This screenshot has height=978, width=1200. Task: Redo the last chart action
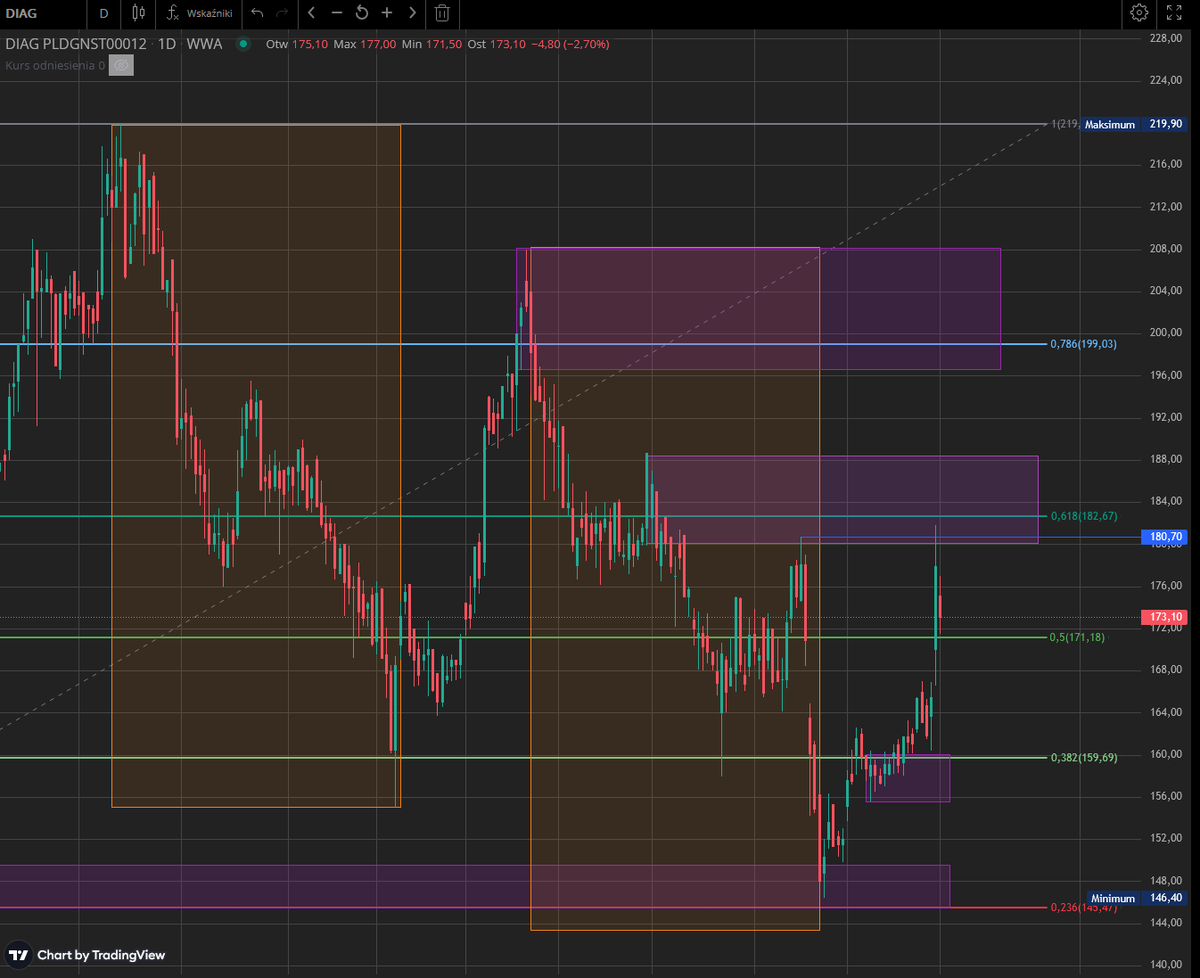(282, 13)
